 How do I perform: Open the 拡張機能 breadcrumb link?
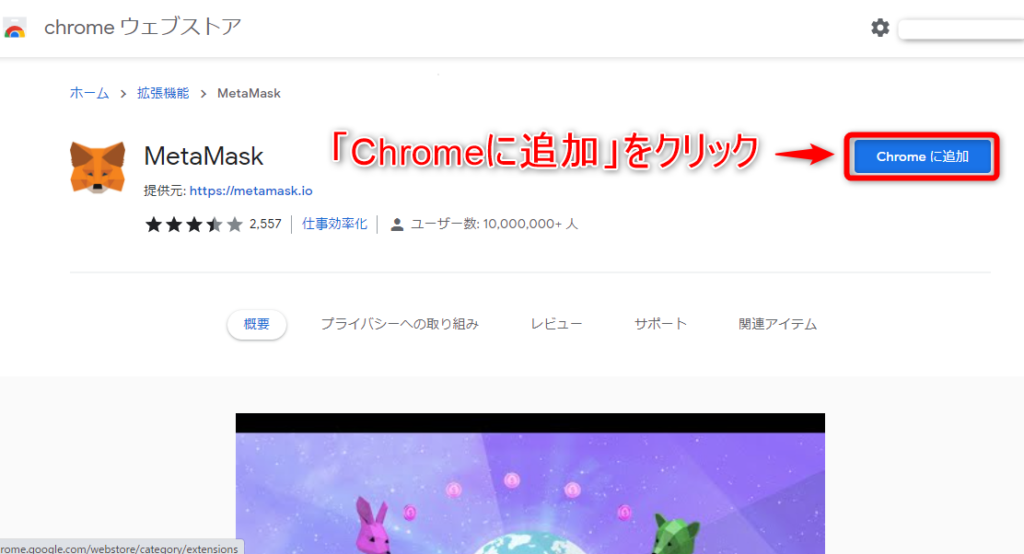point(163,93)
